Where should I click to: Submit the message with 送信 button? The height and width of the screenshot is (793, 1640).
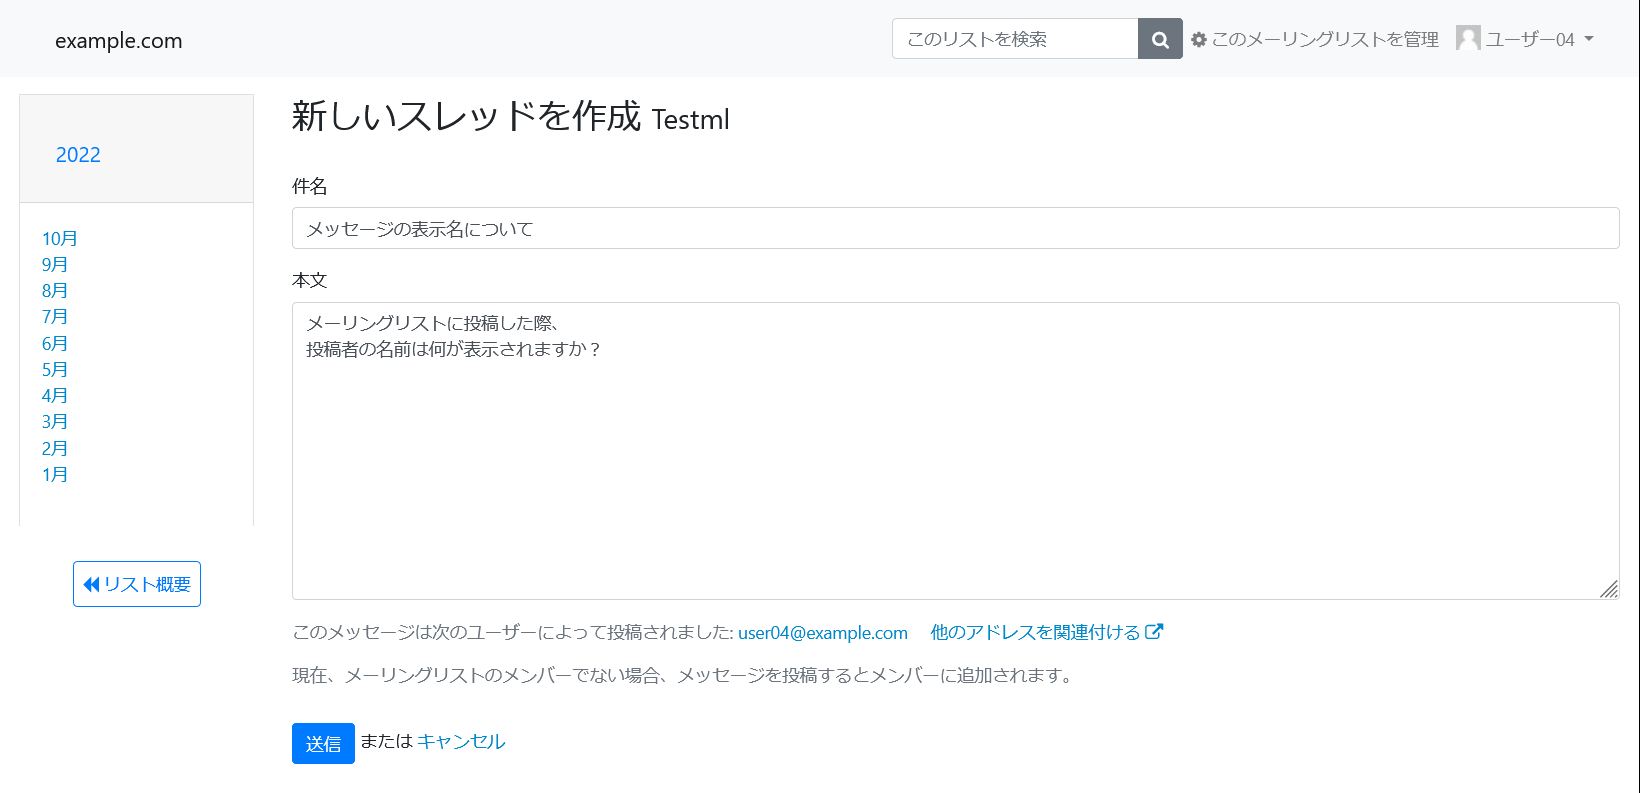[323, 743]
